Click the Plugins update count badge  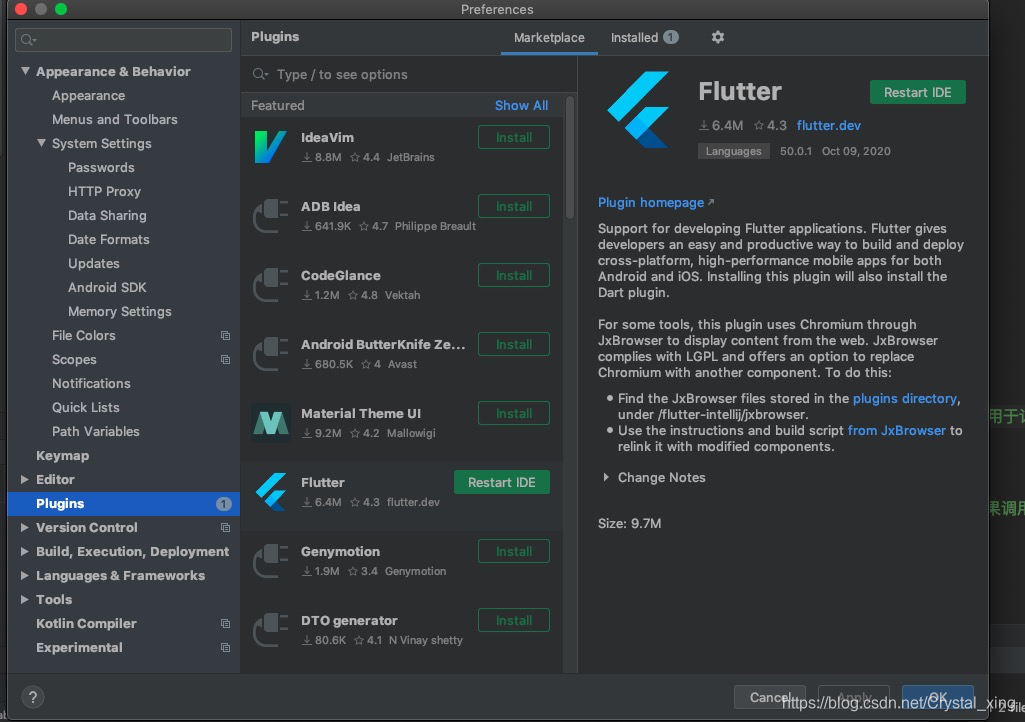click(224, 504)
